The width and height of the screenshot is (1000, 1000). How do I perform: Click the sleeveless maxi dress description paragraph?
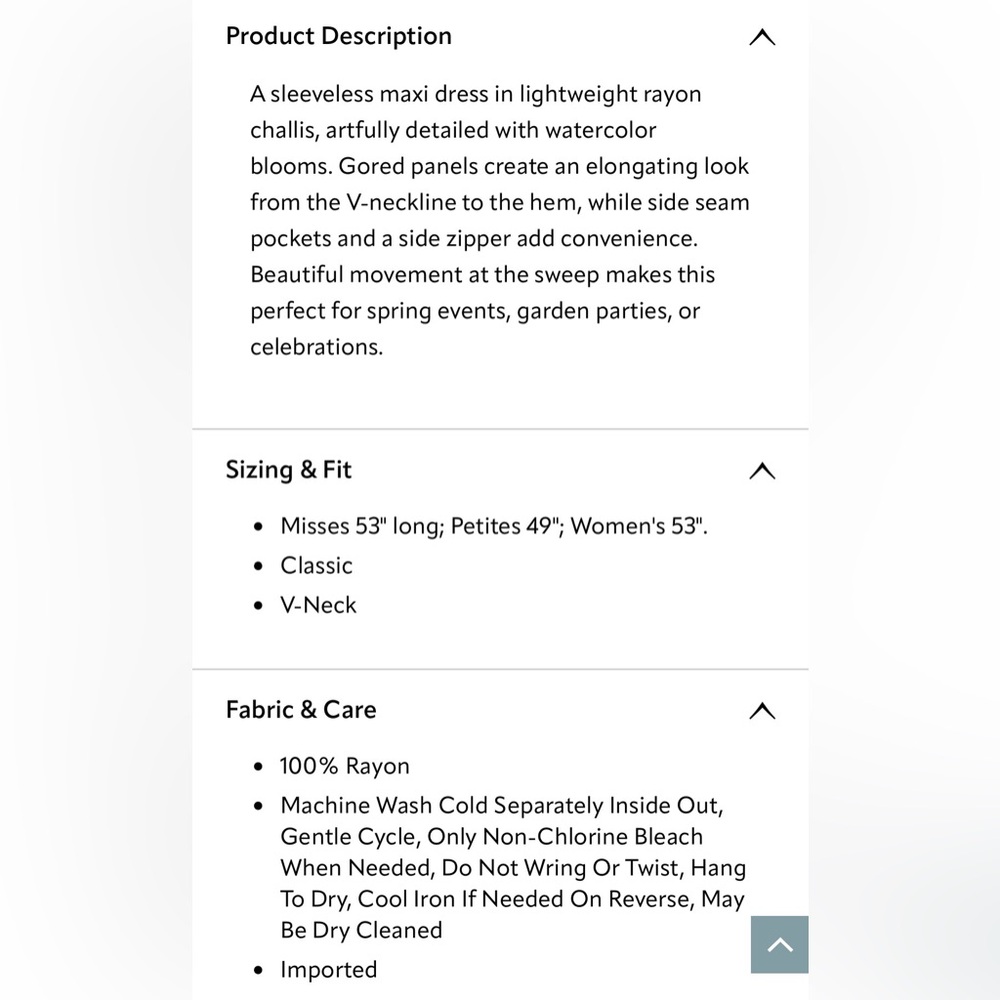pyautogui.click(x=499, y=220)
